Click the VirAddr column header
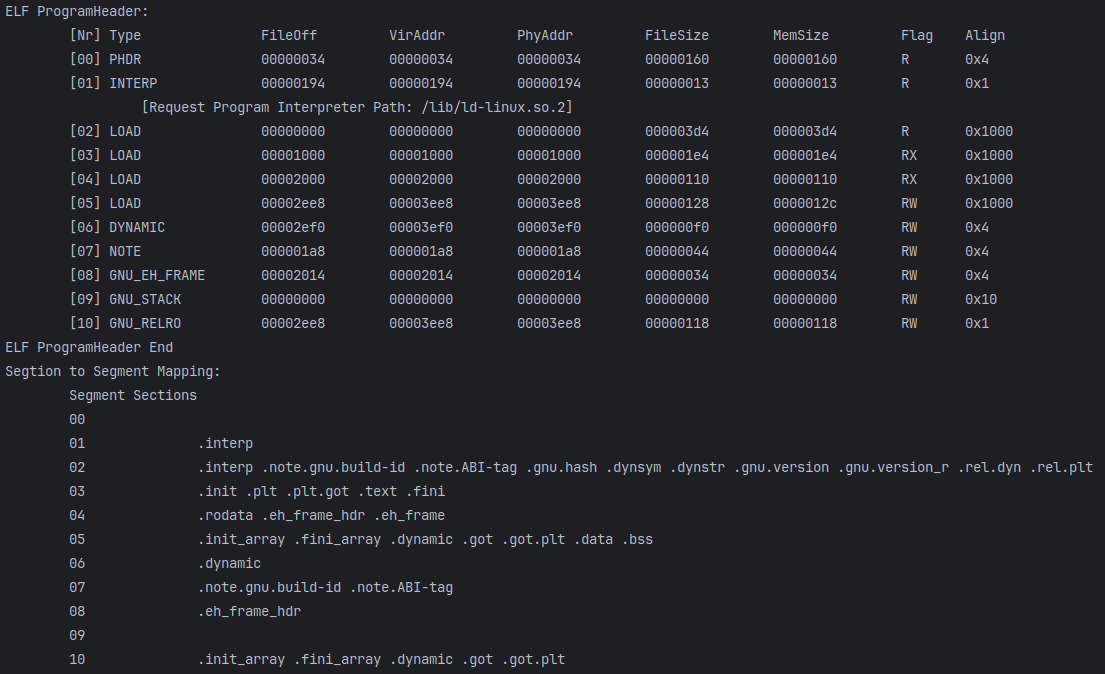Viewport: 1105px width, 674px height. [417, 35]
